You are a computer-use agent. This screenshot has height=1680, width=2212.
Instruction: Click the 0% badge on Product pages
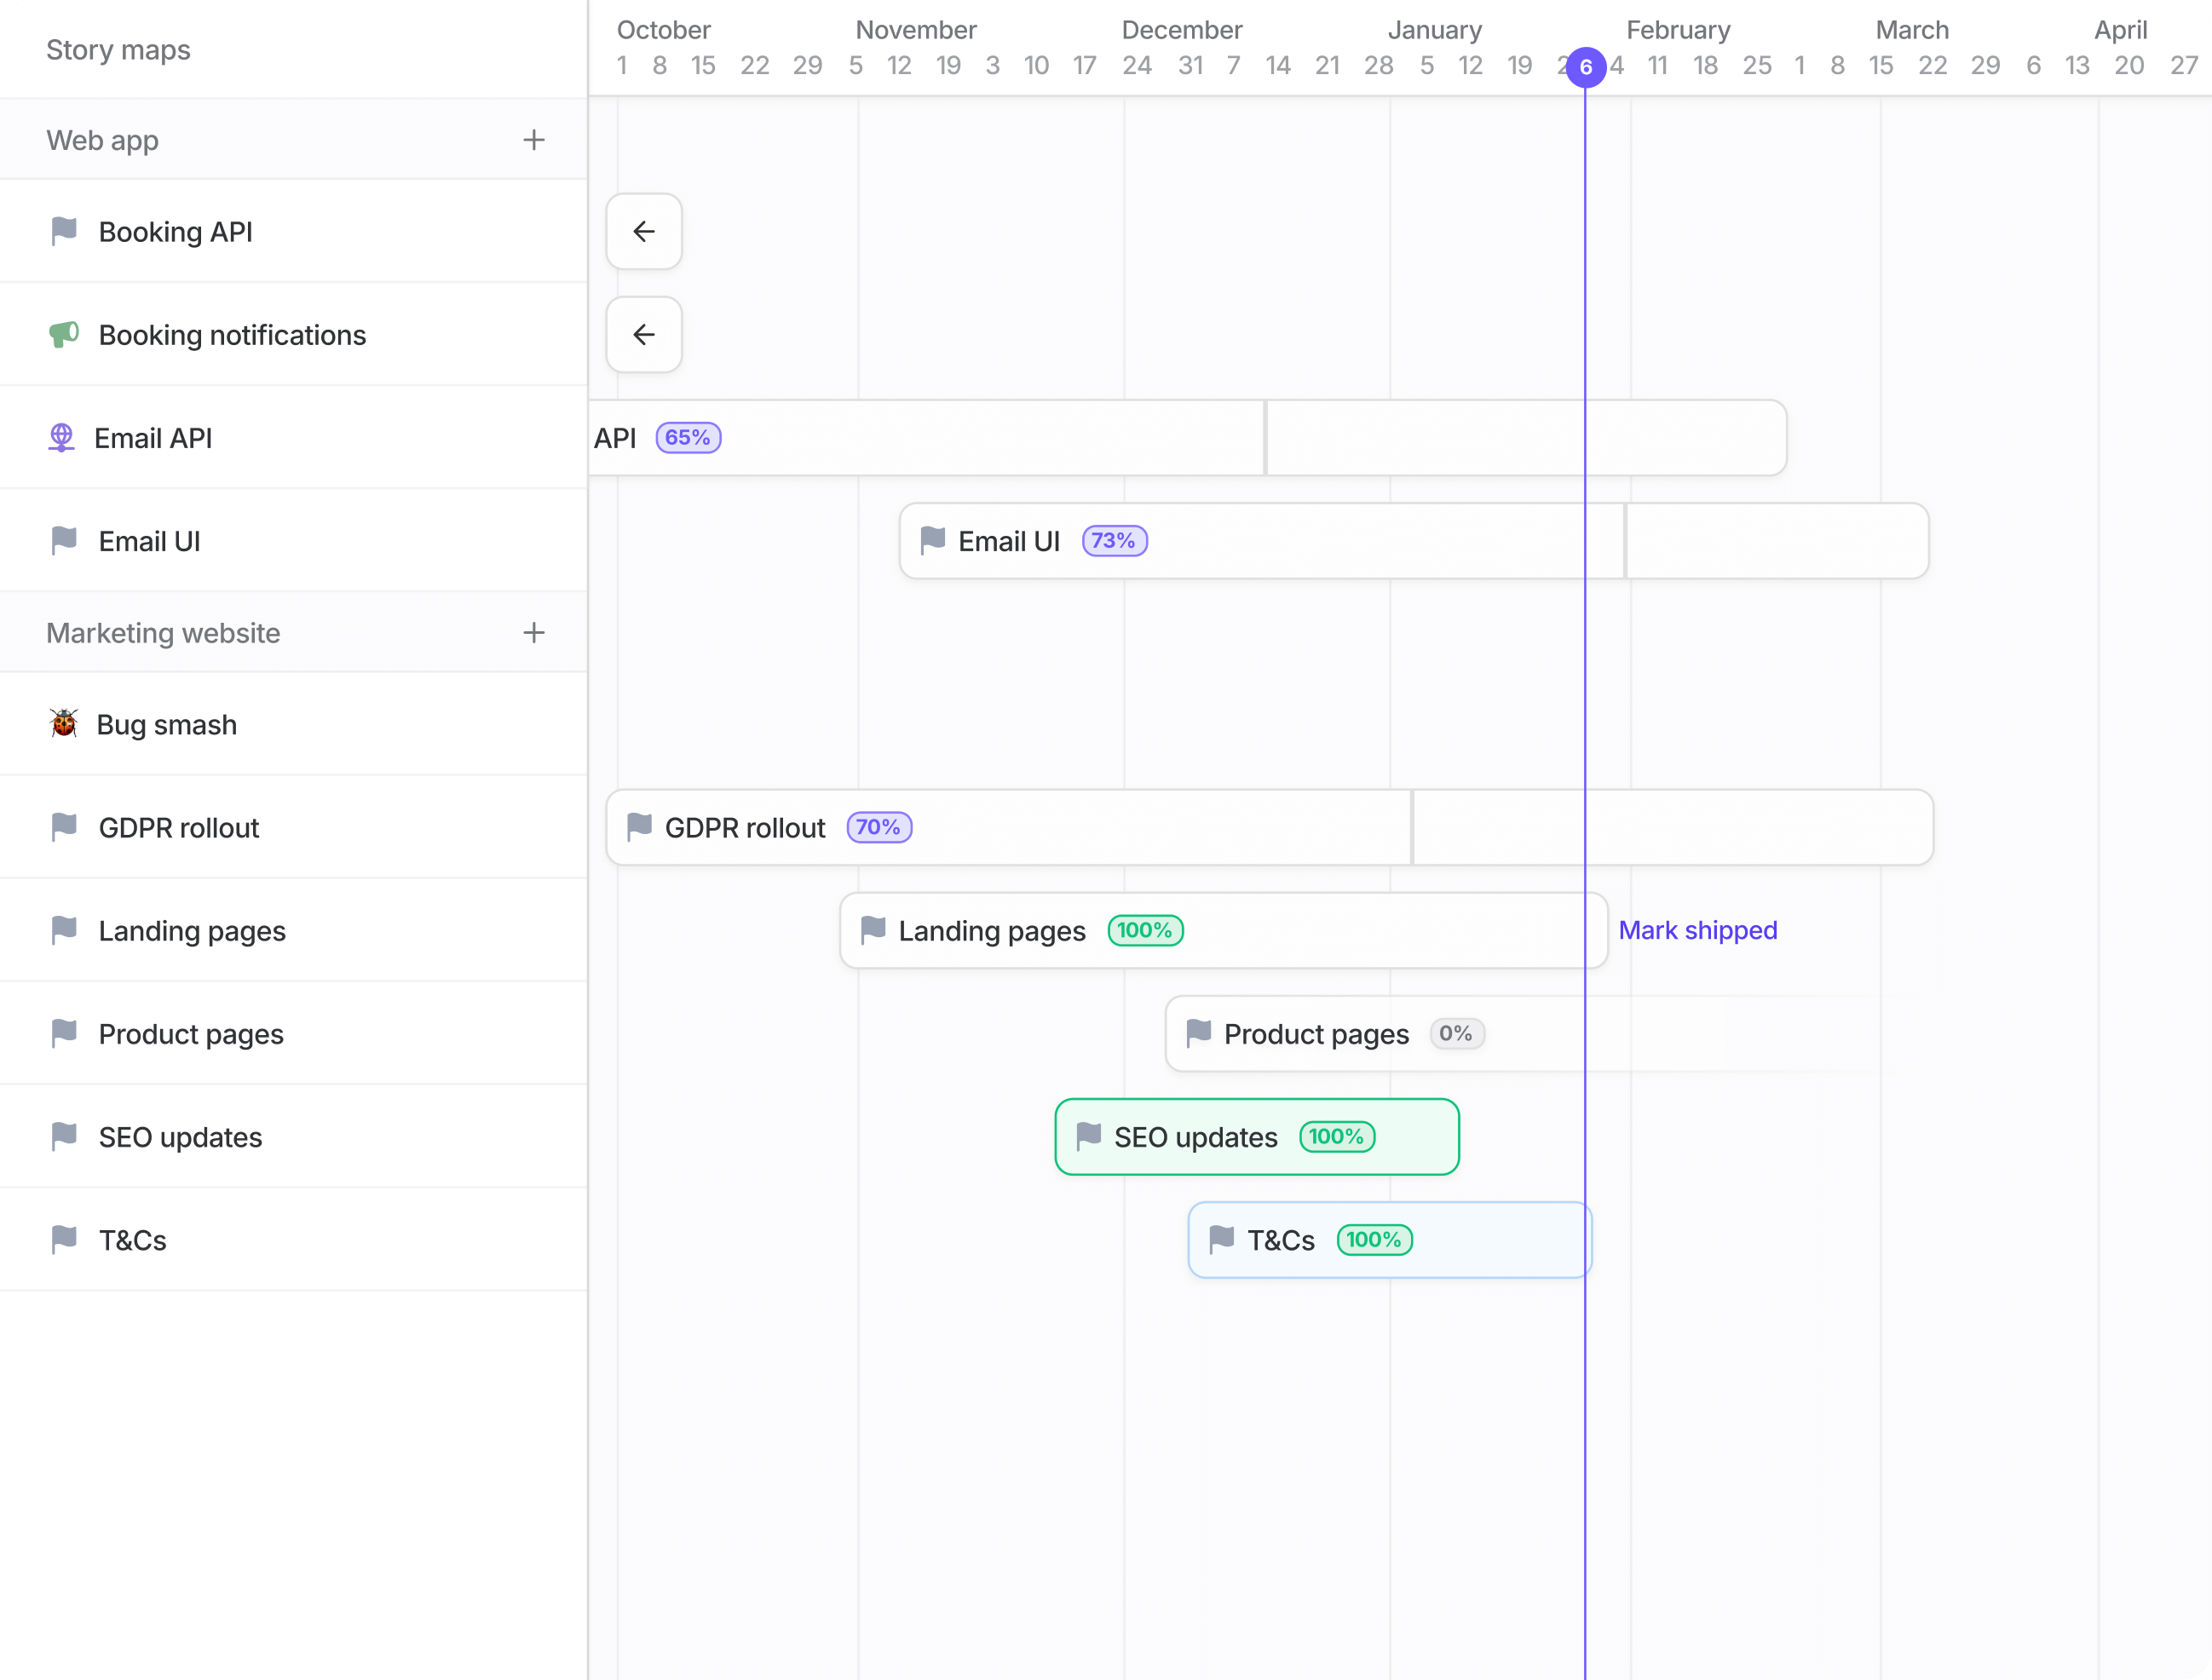click(x=1456, y=1033)
